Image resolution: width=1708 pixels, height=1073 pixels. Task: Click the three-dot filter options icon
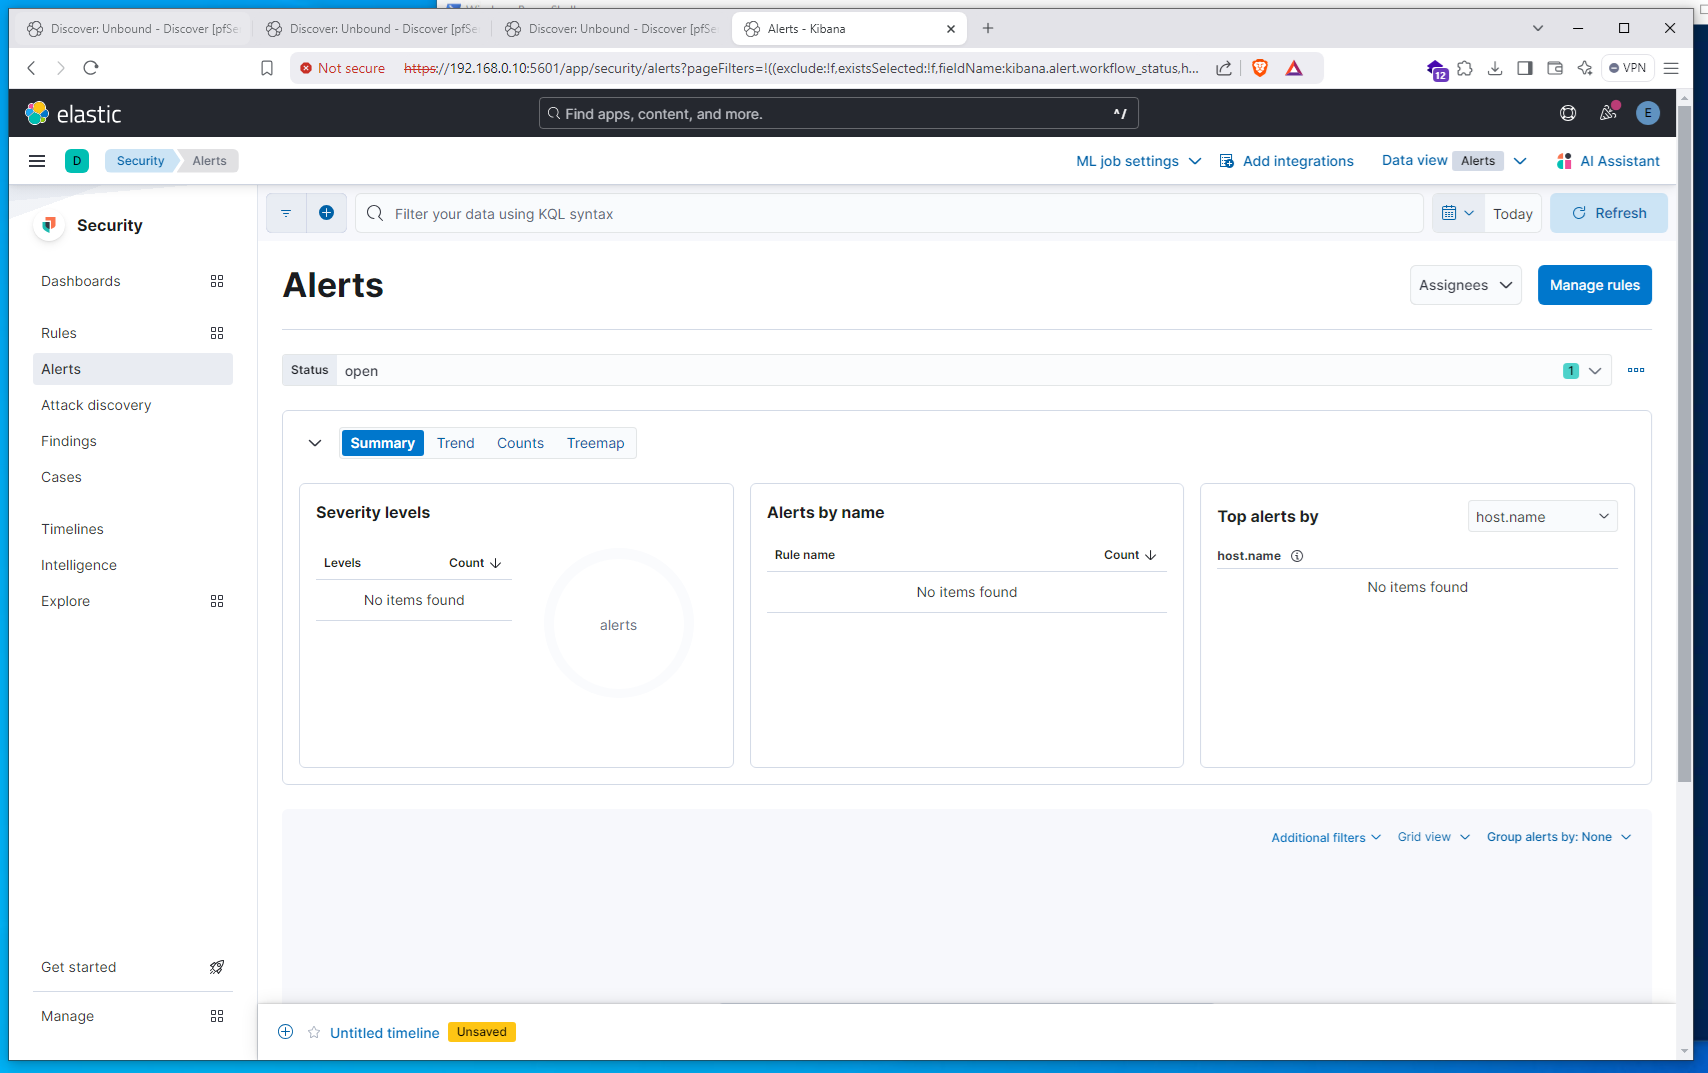(x=1636, y=370)
